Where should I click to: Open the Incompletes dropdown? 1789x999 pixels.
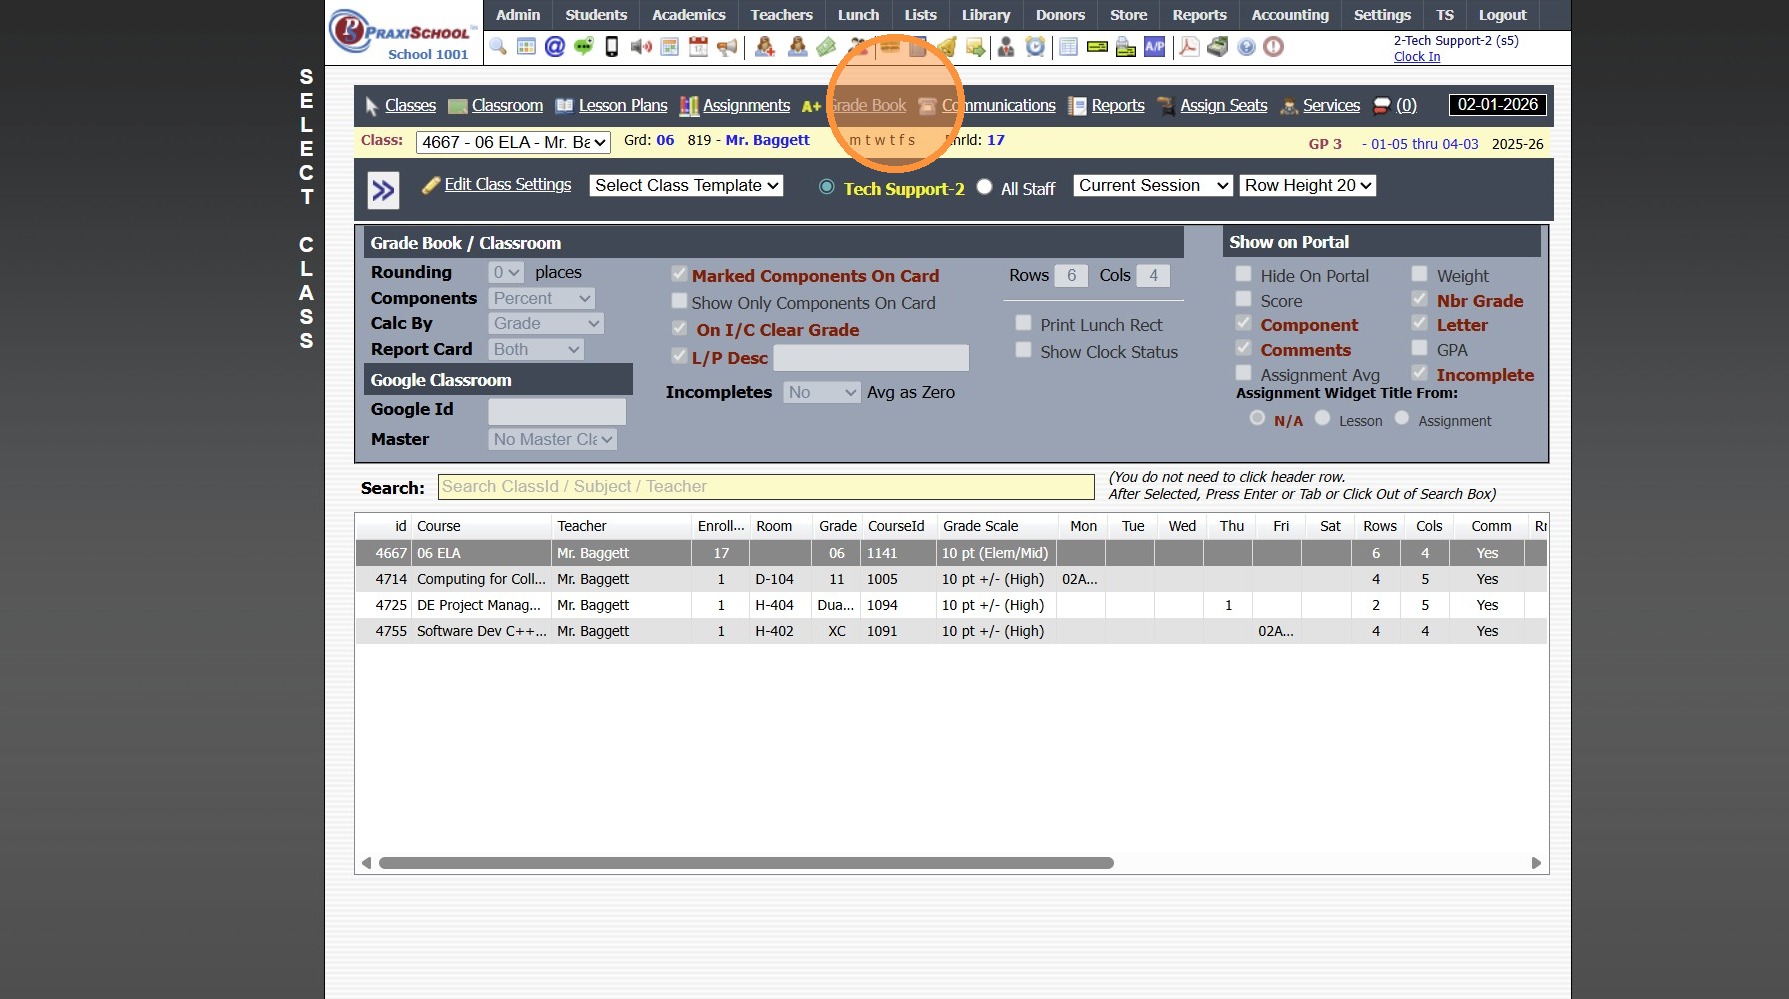point(822,393)
